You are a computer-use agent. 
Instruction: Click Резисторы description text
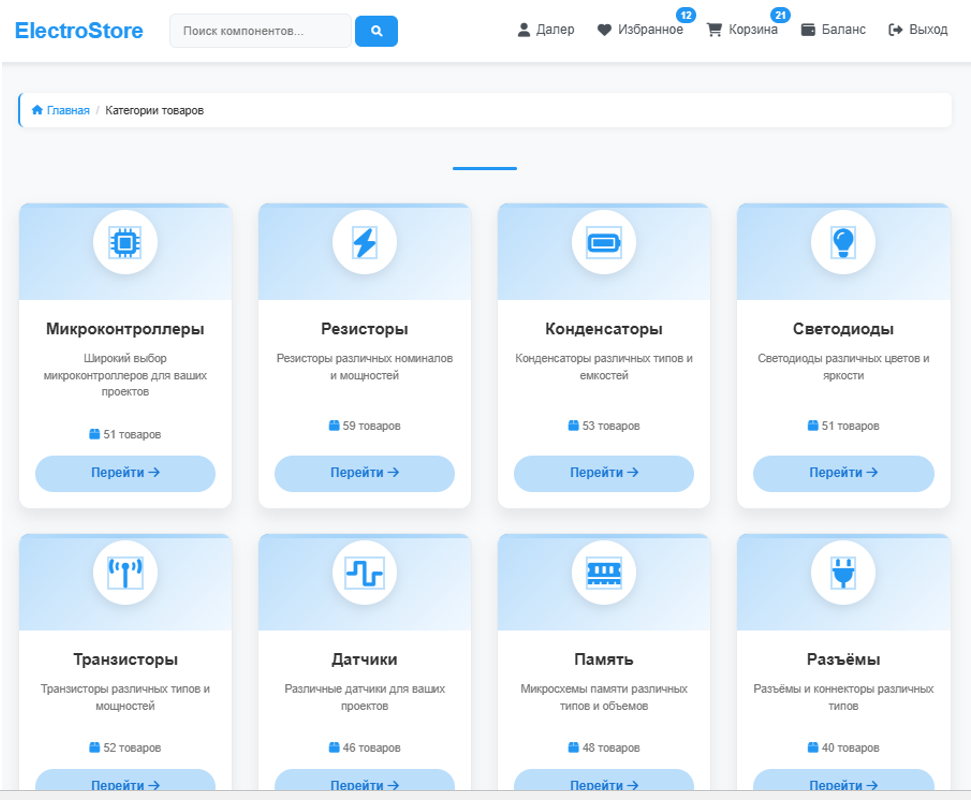(365, 367)
